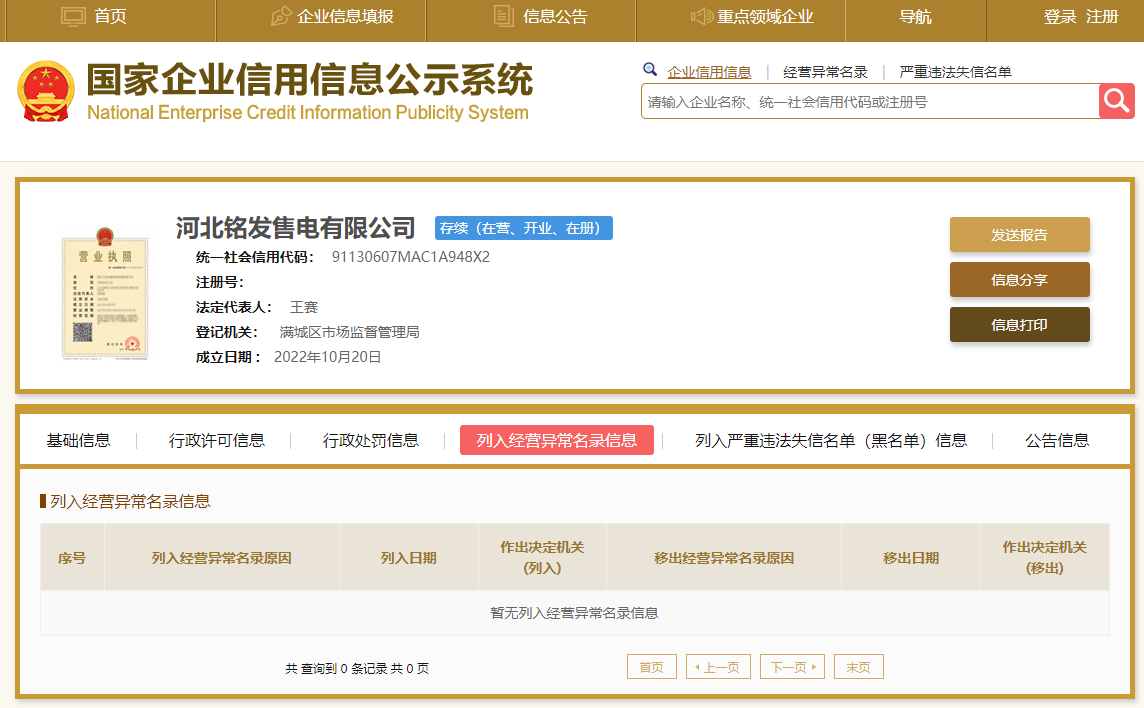Select 经营异常名录 search category

point(825,72)
